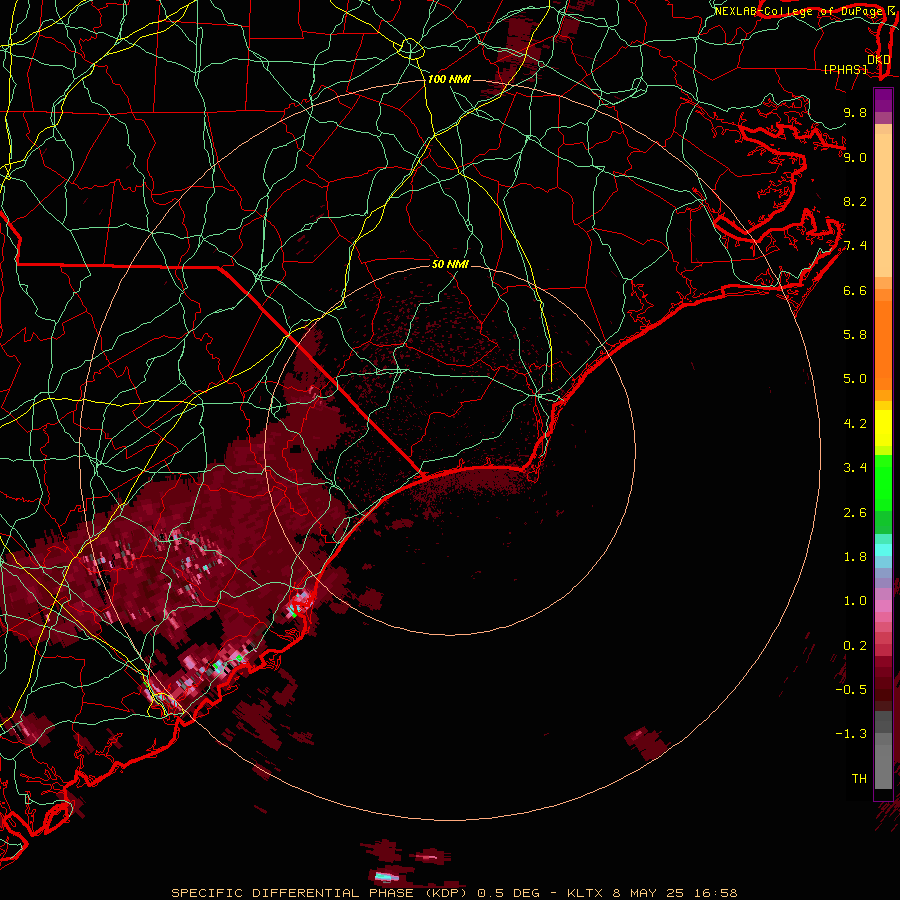This screenshot has width=900, height=900.
Task: Click the purple swatch atop the color bar
Action: (x=883, y=100)
